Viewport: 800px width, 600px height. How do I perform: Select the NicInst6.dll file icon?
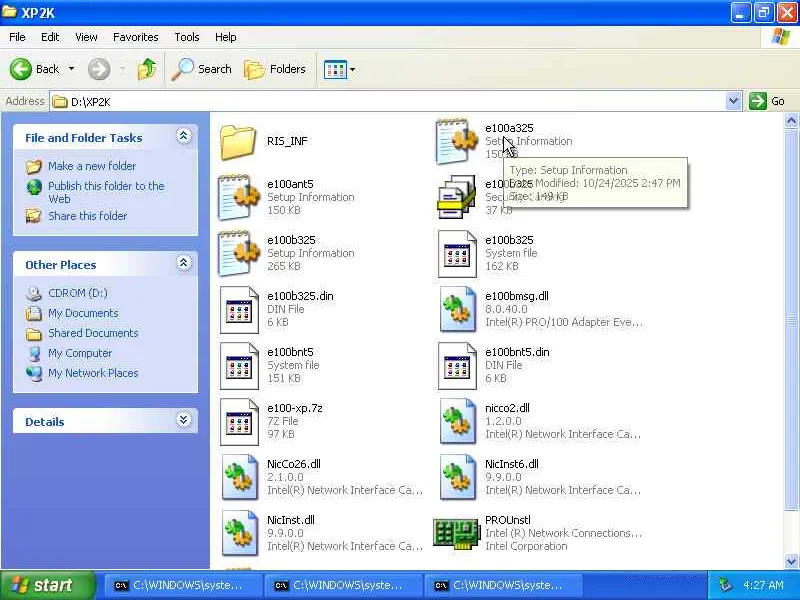coord(457,478)
